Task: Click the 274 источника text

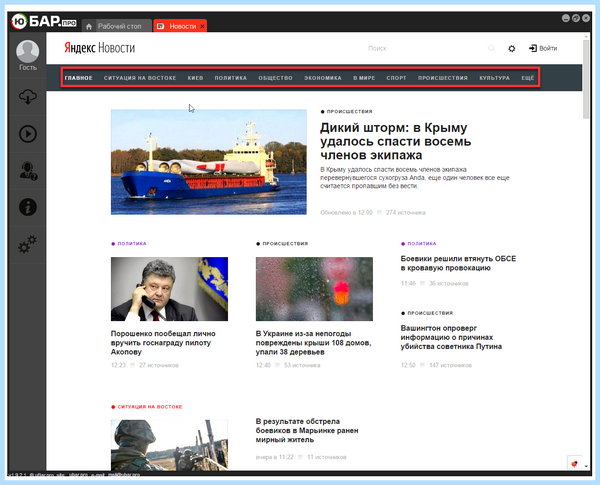Action: (406, 212)
